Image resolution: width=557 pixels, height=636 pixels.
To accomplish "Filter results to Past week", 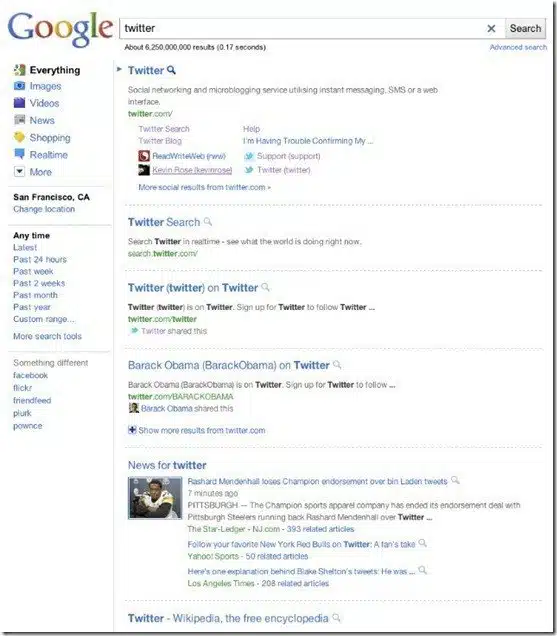I will coord(33,271).
